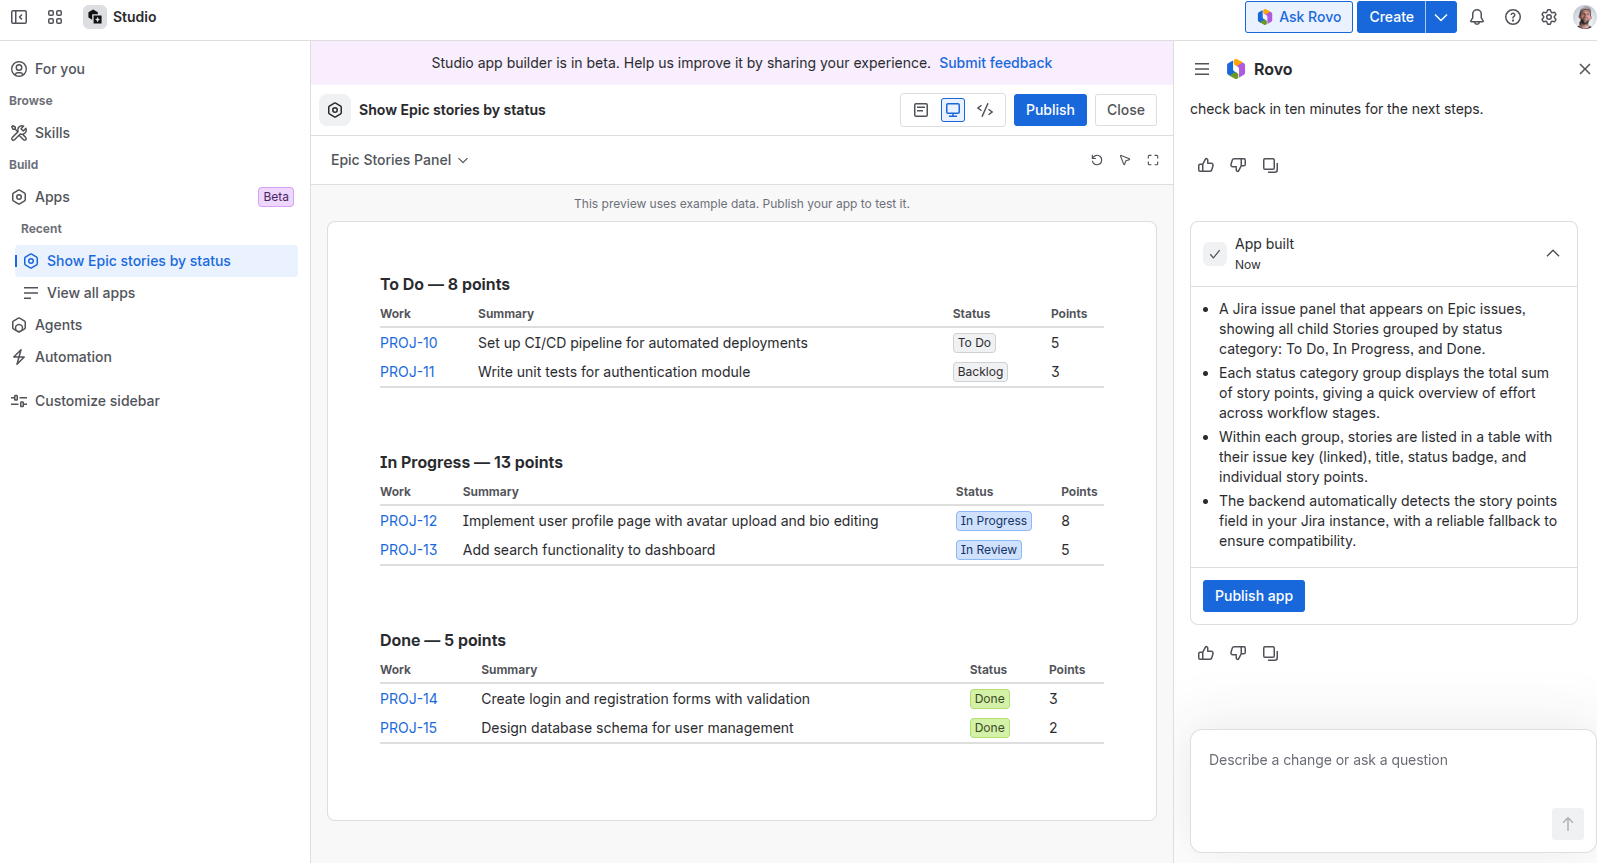Switch to the desktop preview view toggle
The height and width of the screenshot is (863, 1597).
click(953, 110)
